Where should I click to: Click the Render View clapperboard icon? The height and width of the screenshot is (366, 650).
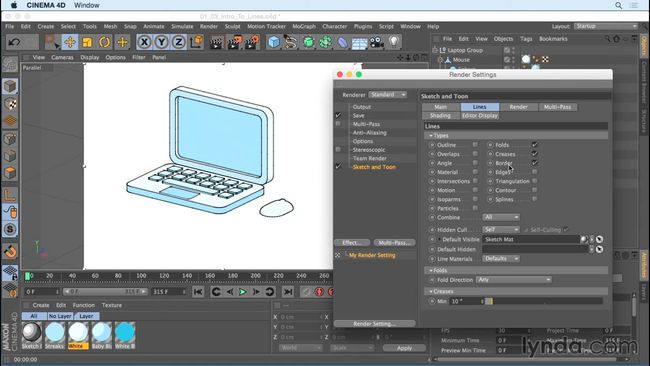[216, 42]
